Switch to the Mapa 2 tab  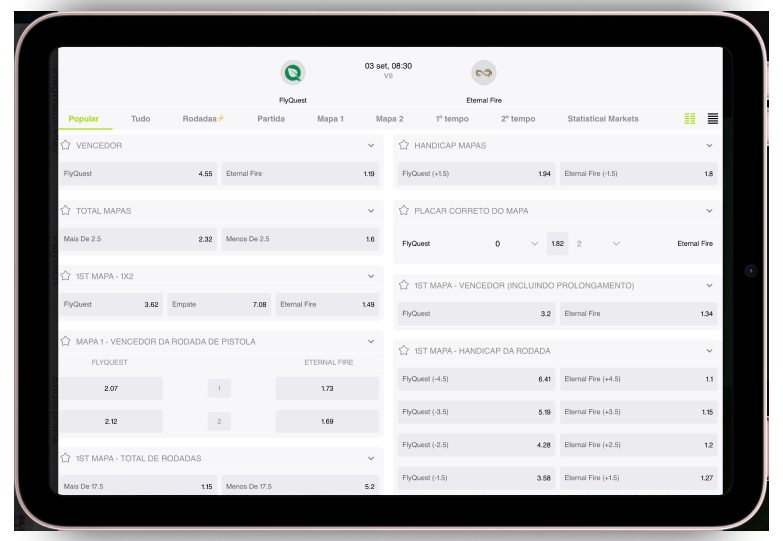390,119
